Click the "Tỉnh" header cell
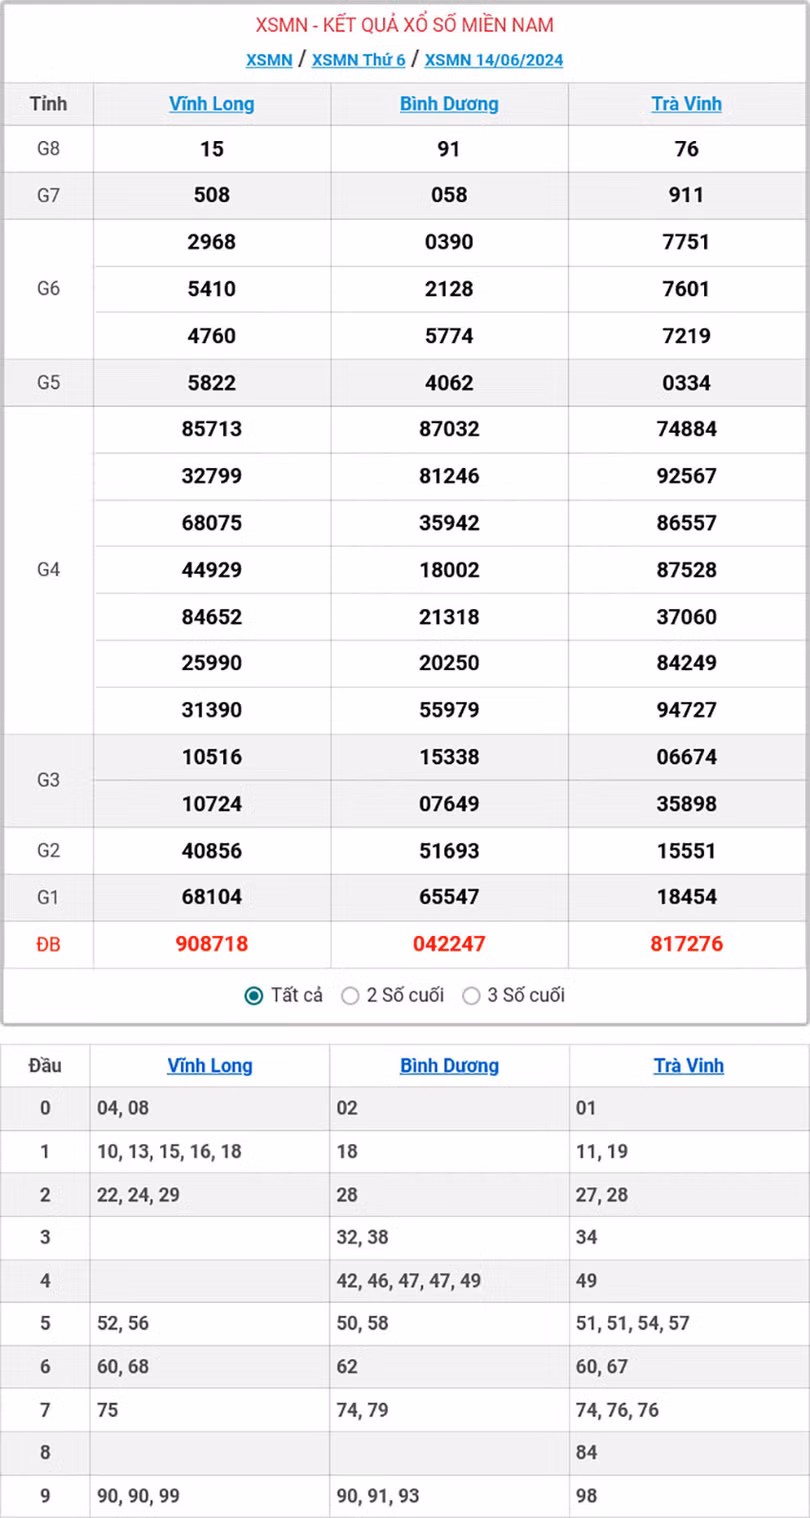 pyautogui.click(x=47, y=103)
